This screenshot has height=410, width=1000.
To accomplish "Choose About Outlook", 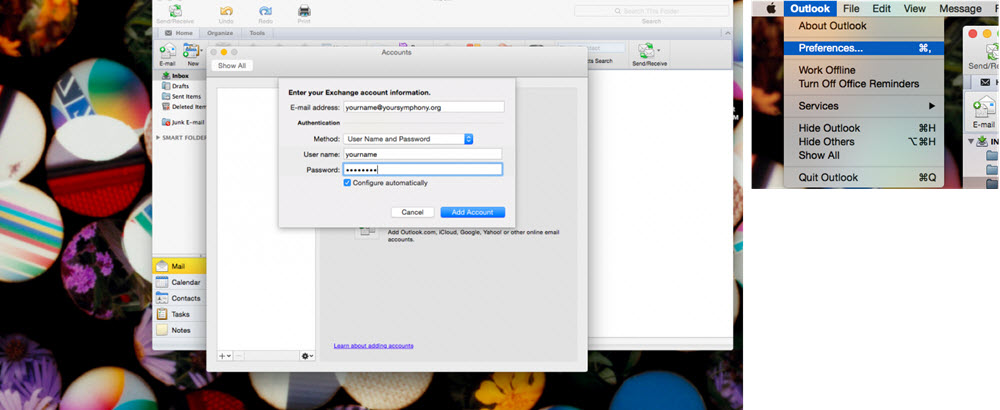I will click(864, 26).
